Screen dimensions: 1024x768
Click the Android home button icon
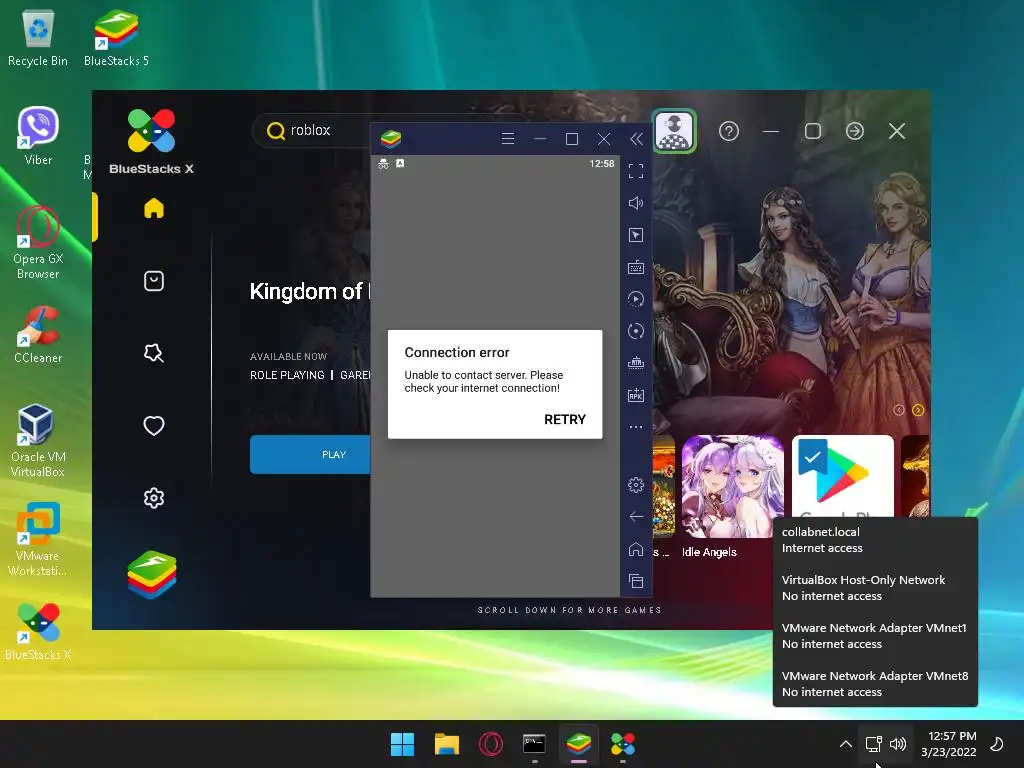point(636,549)
